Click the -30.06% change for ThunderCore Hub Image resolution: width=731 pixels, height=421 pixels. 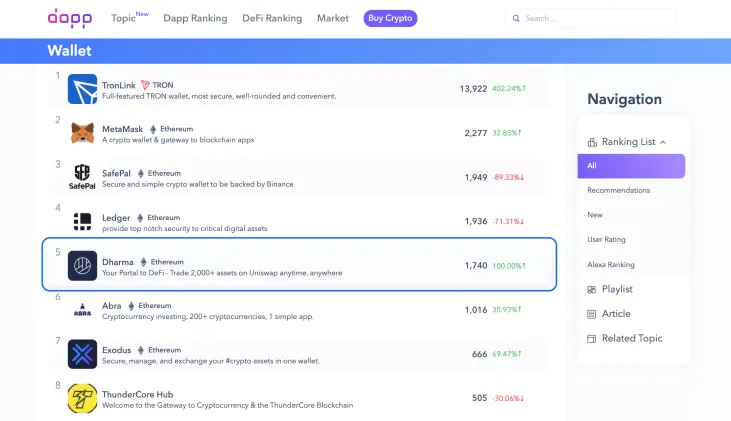click(x=508, y=398)
